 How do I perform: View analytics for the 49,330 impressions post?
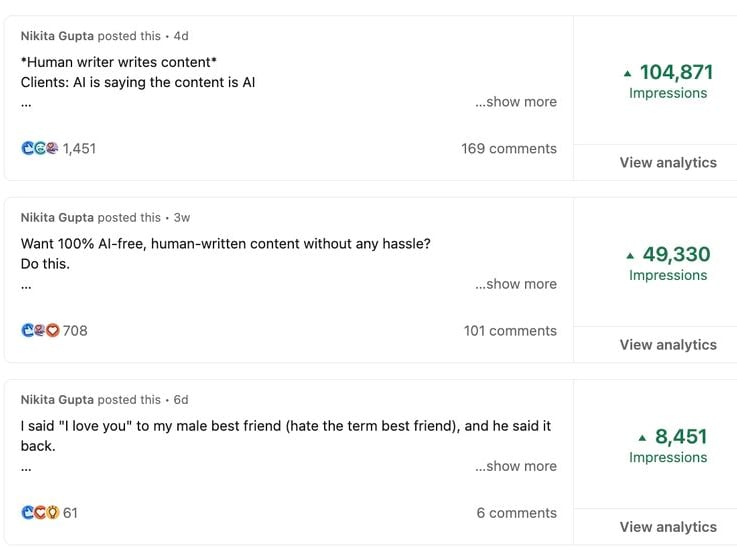[x=668, y=345]
